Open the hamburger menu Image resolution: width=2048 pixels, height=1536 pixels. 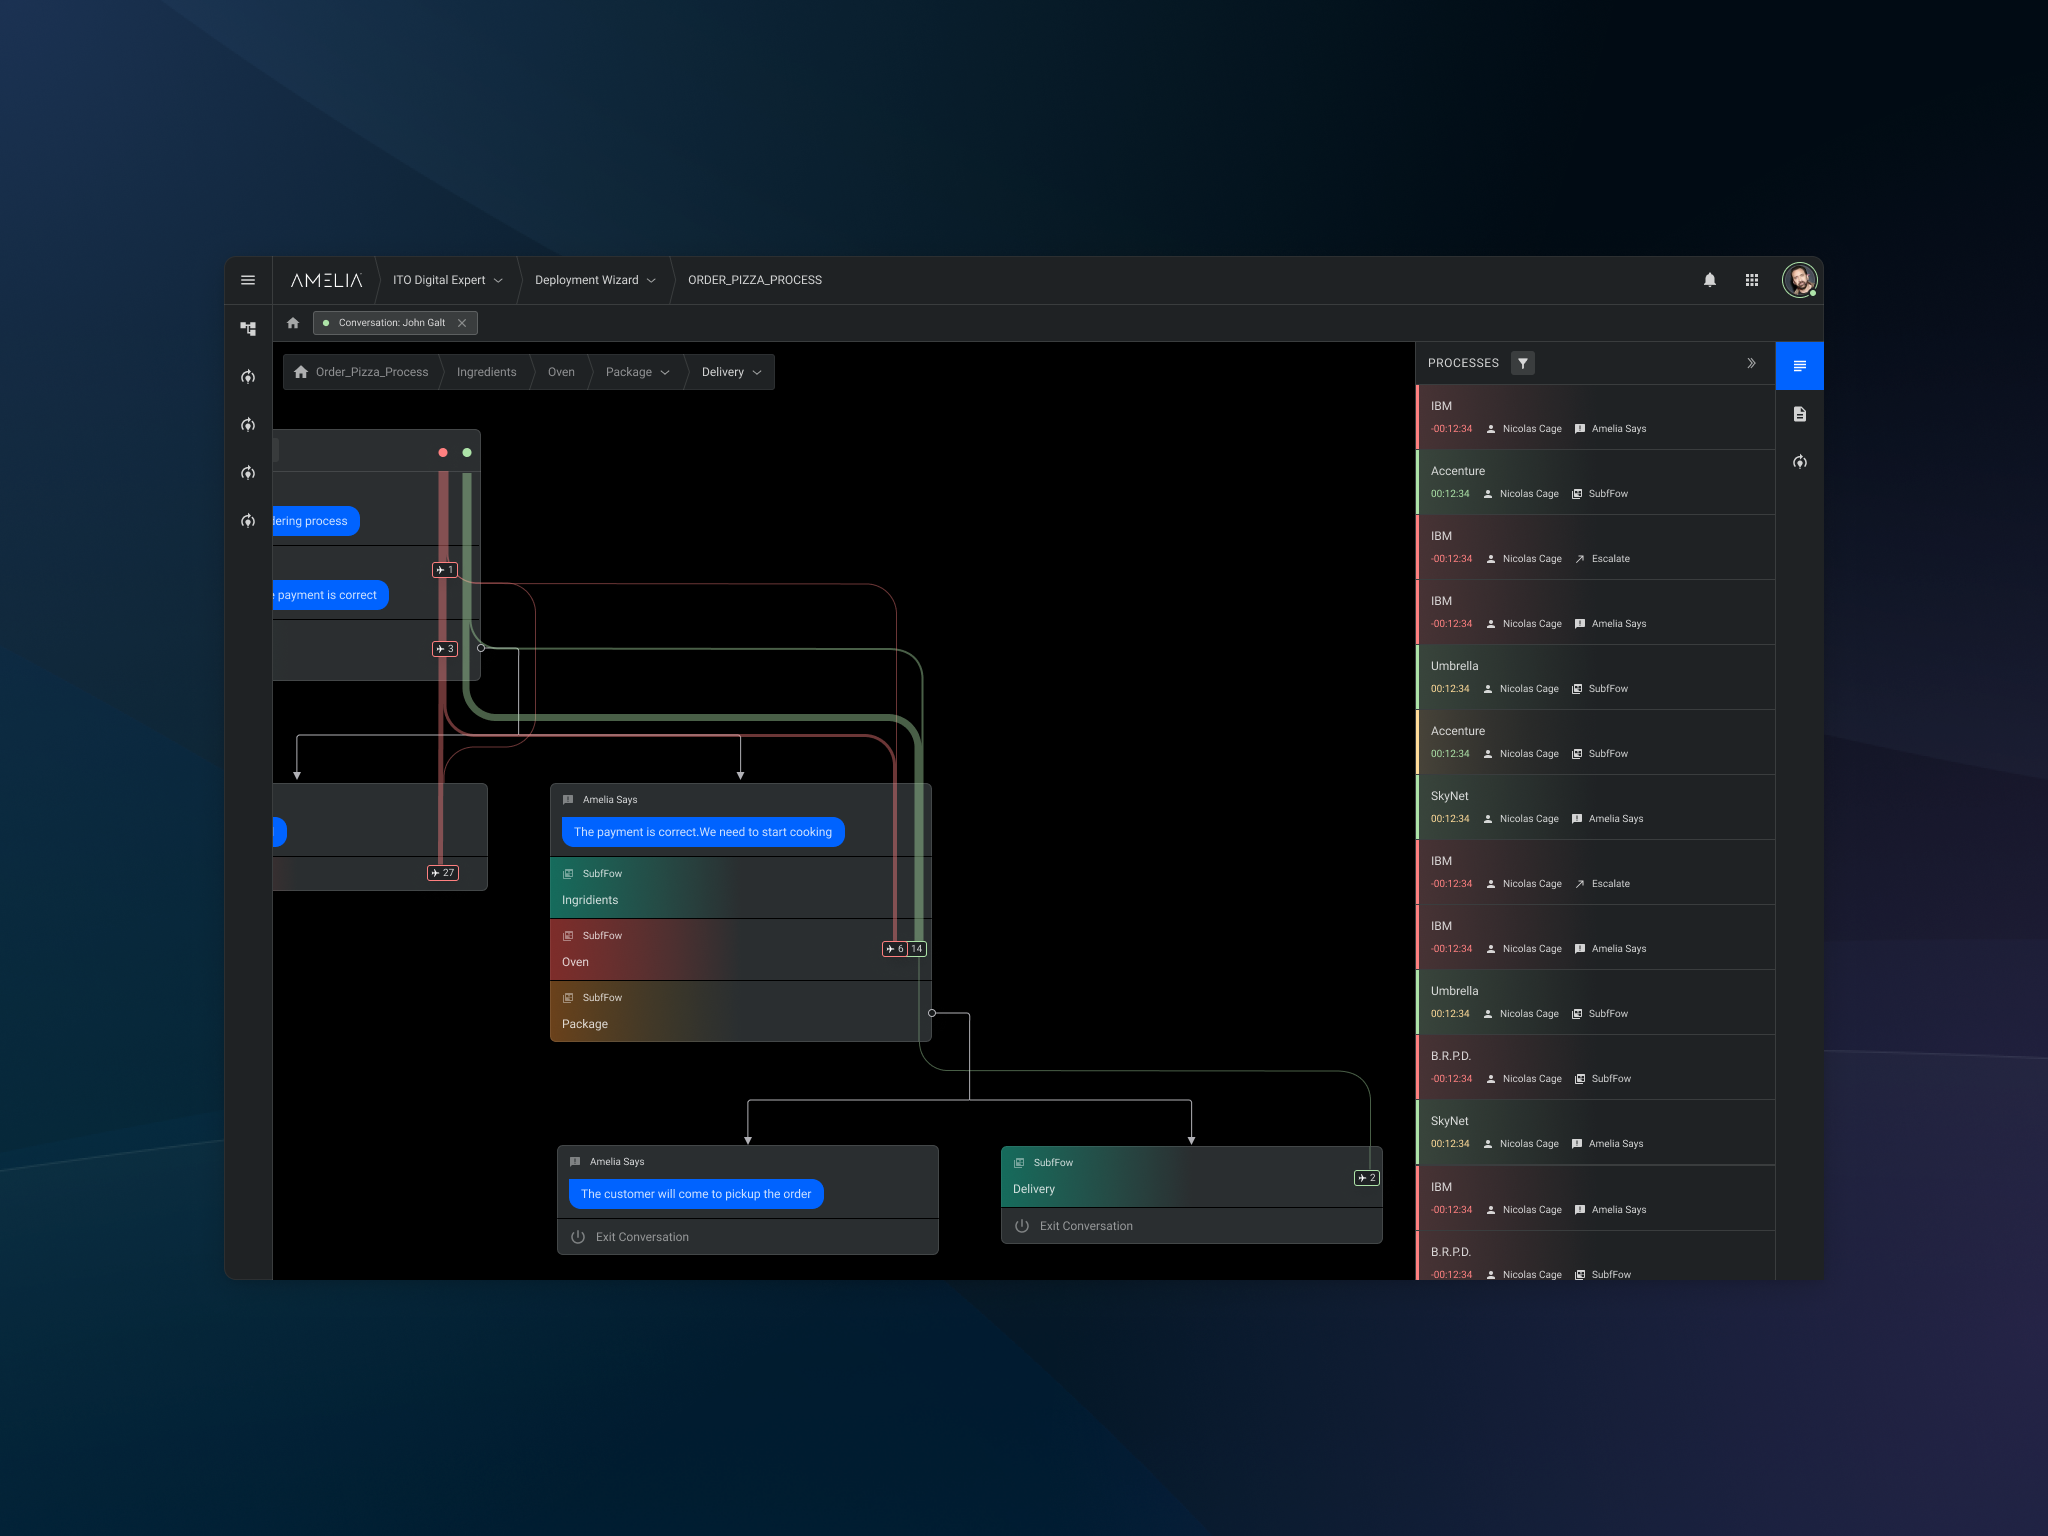248,280
